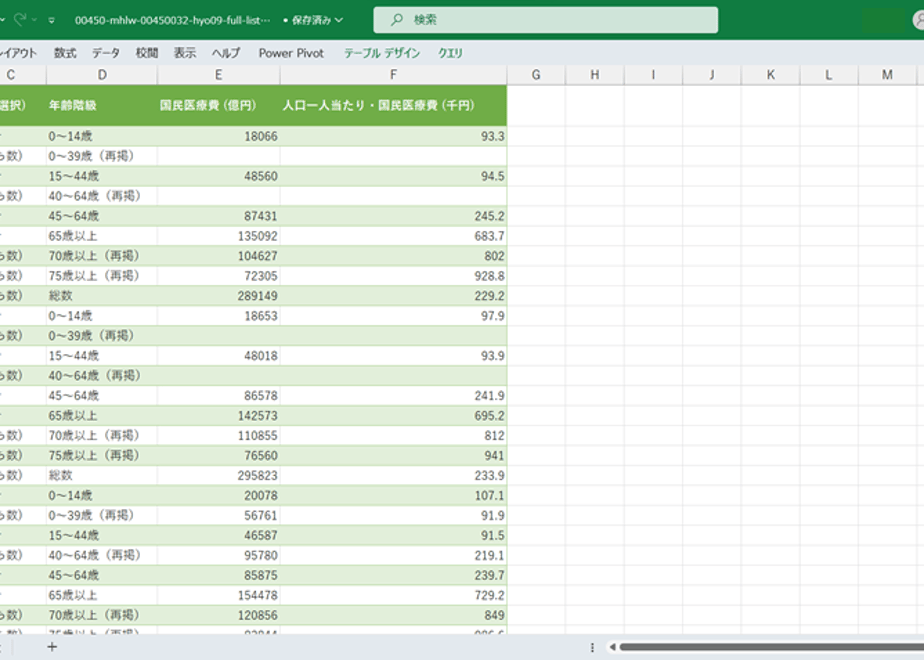Click the user account avatar icon
Image resolution: width=924 pixels, height=660 pixels.
(918, 20)
